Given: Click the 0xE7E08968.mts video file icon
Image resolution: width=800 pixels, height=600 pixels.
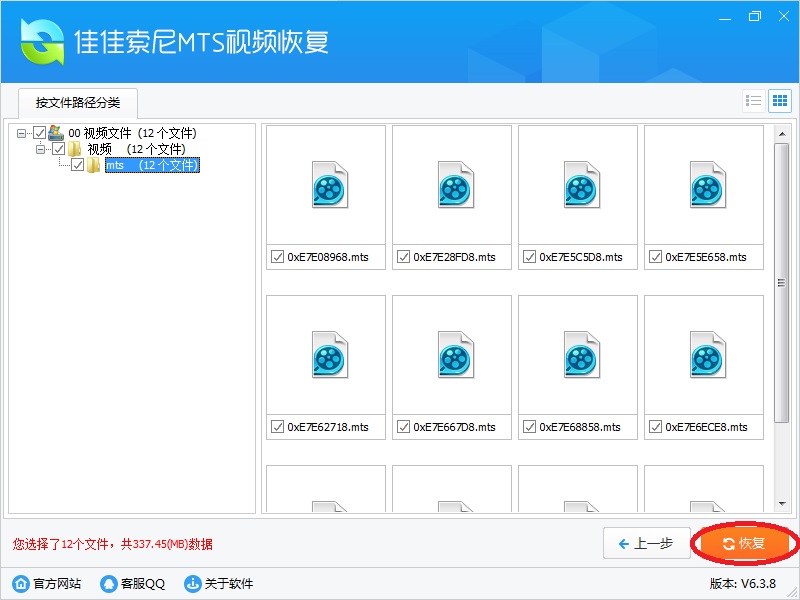Looking at the screenshot, I should 329,185.
